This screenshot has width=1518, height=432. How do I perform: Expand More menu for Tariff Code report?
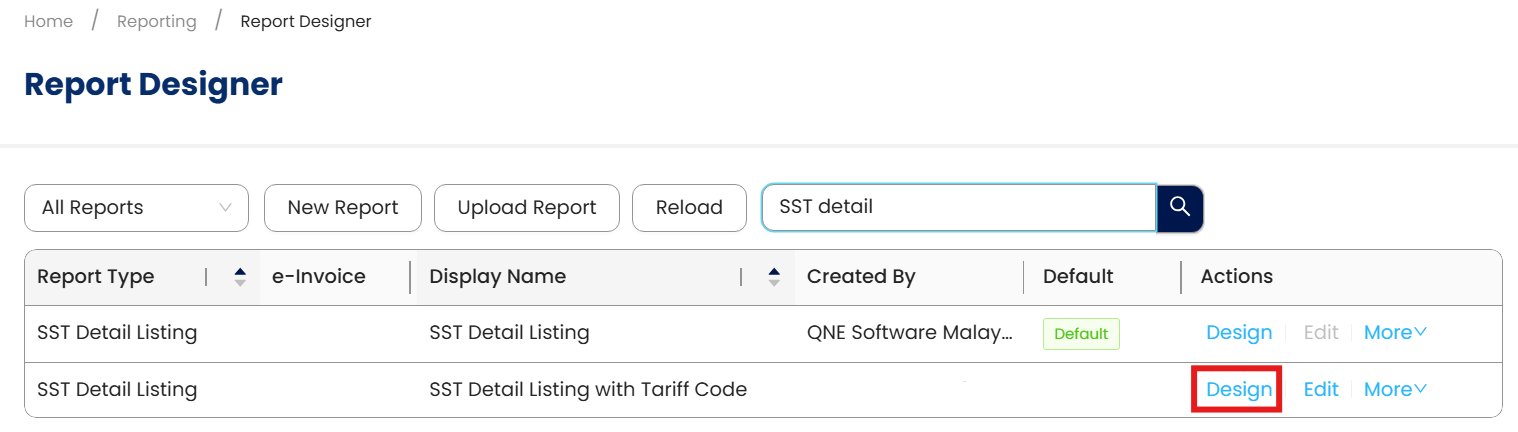pos(1395,389)
